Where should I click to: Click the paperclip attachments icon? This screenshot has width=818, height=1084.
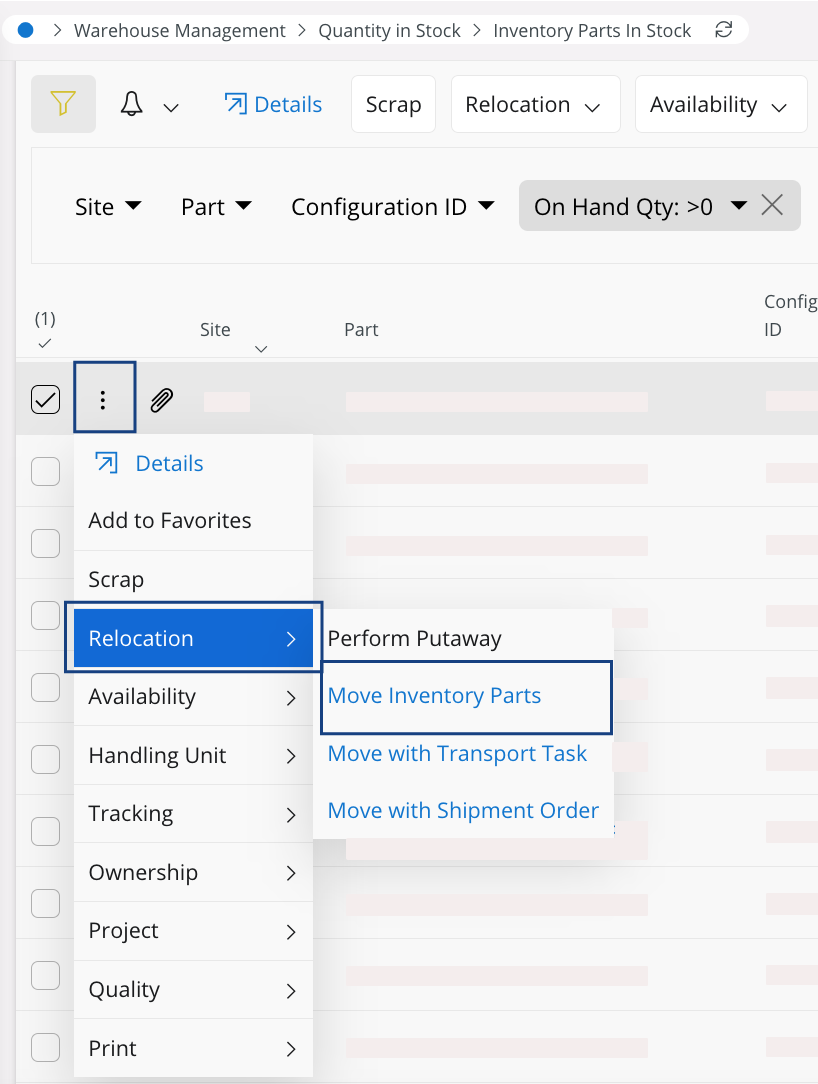[161, 400]
